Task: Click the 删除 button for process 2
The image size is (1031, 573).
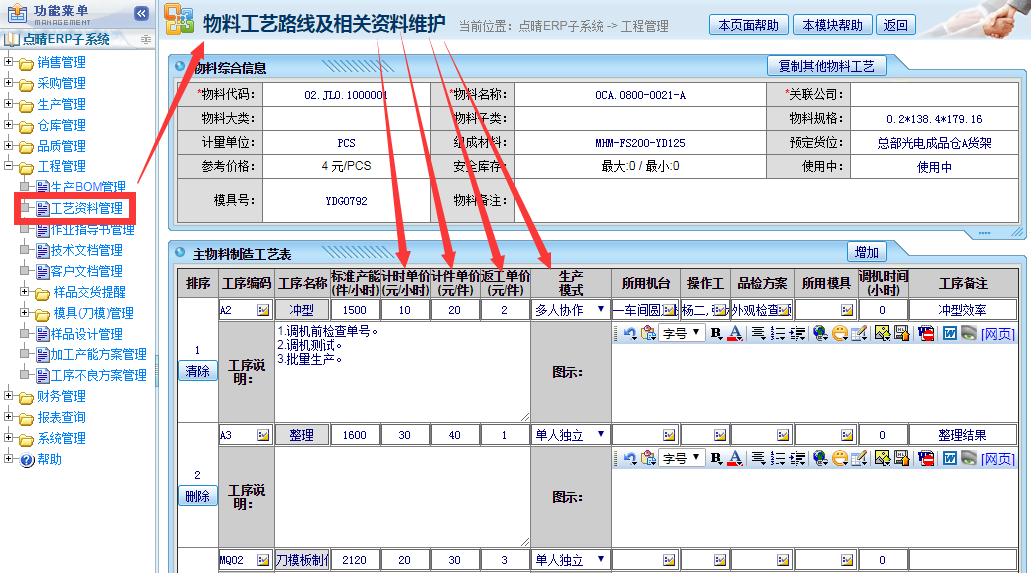Action: (197, 496)
